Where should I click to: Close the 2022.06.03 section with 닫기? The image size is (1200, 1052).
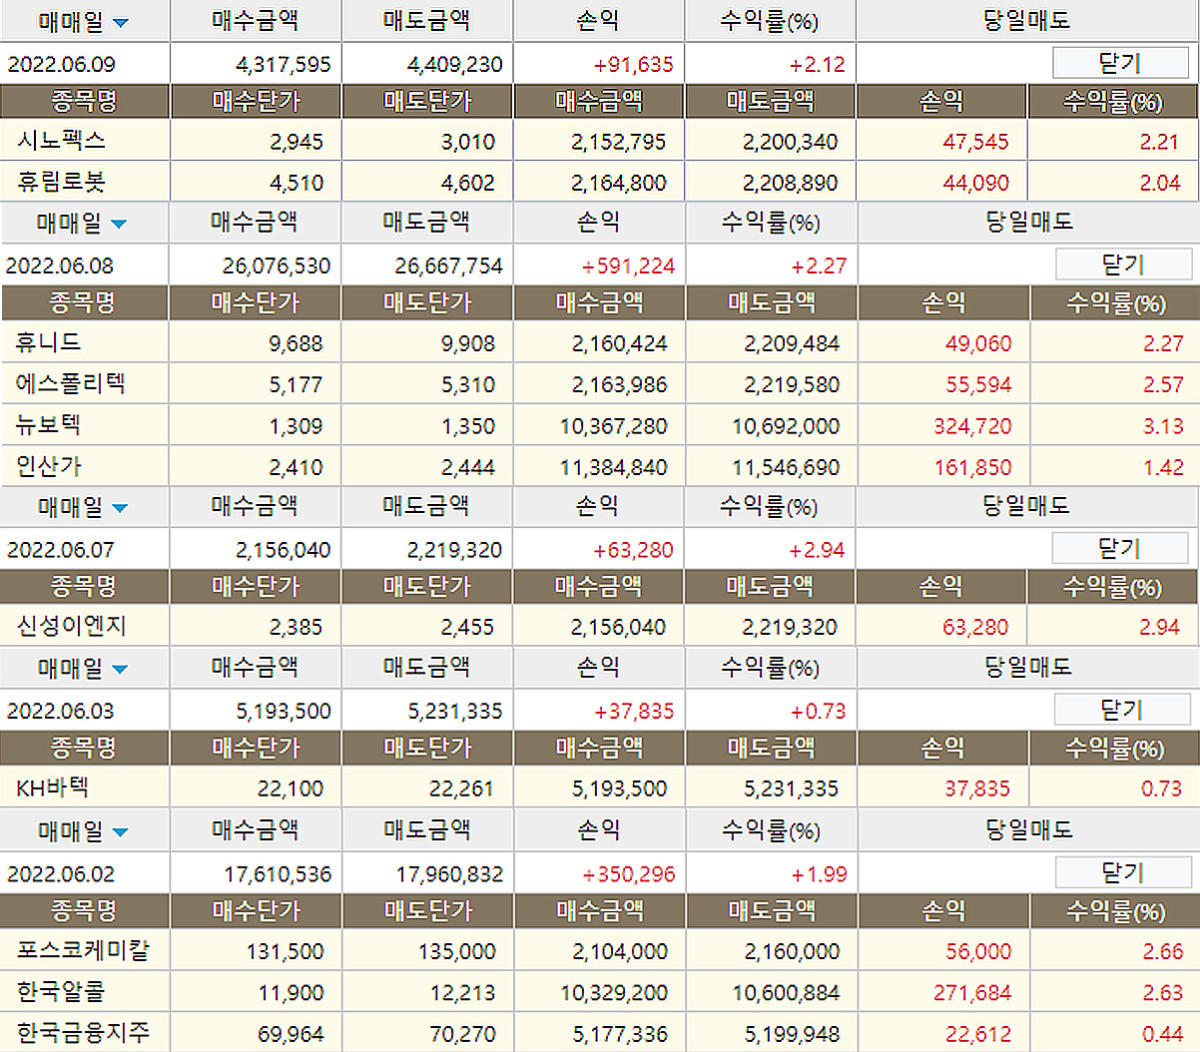pos(1121,710)
